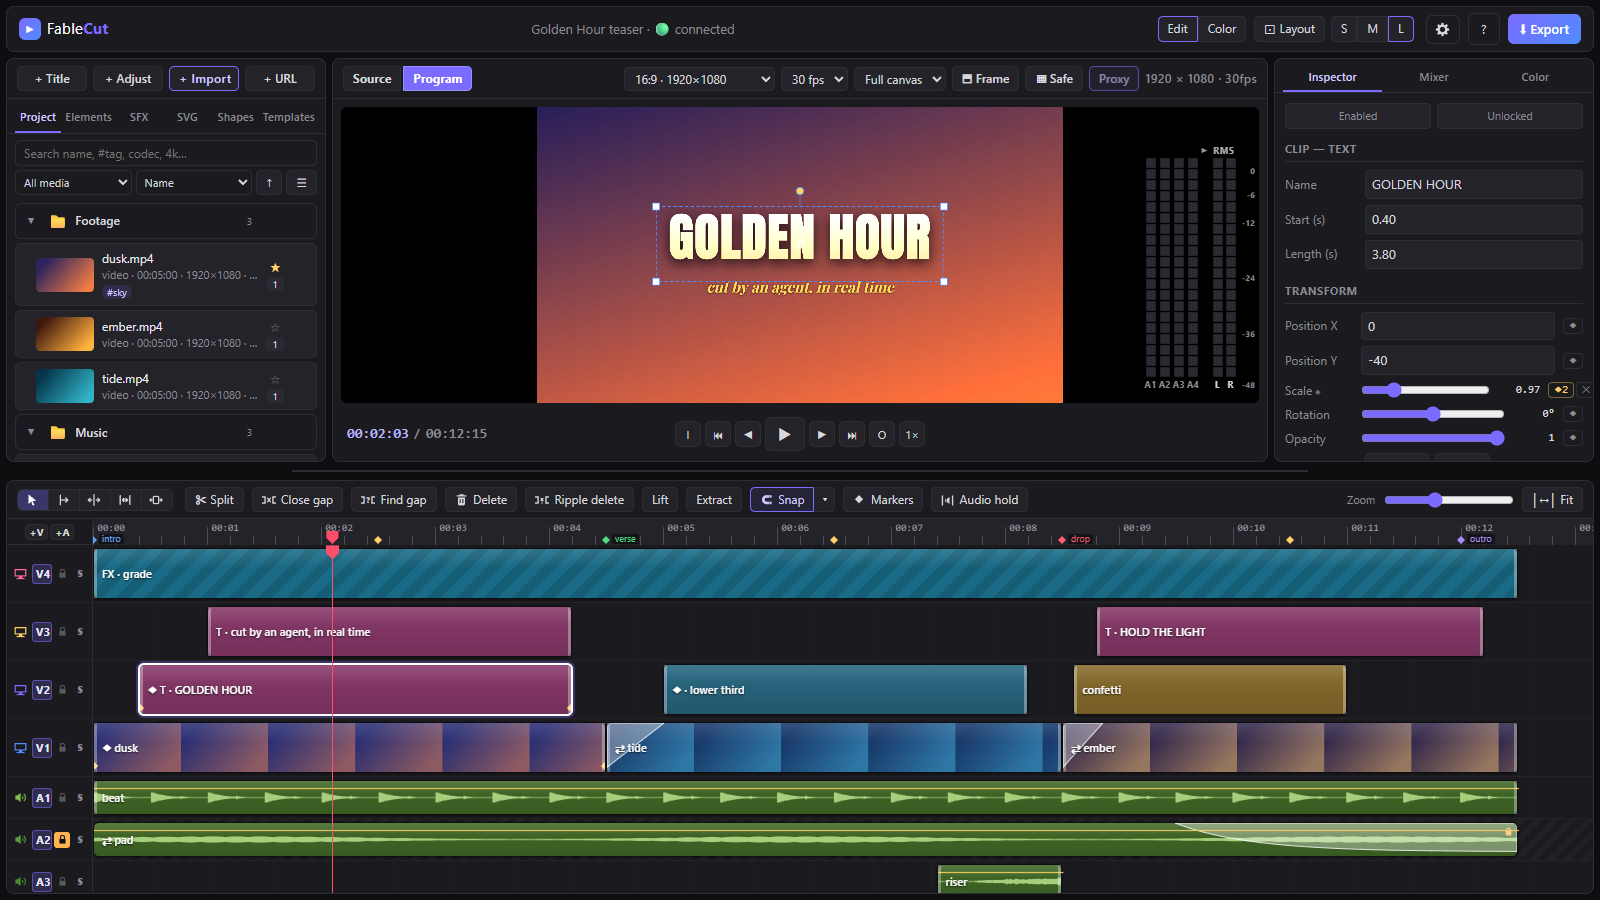Open the 30 fps dropdown

pos(814,79)
